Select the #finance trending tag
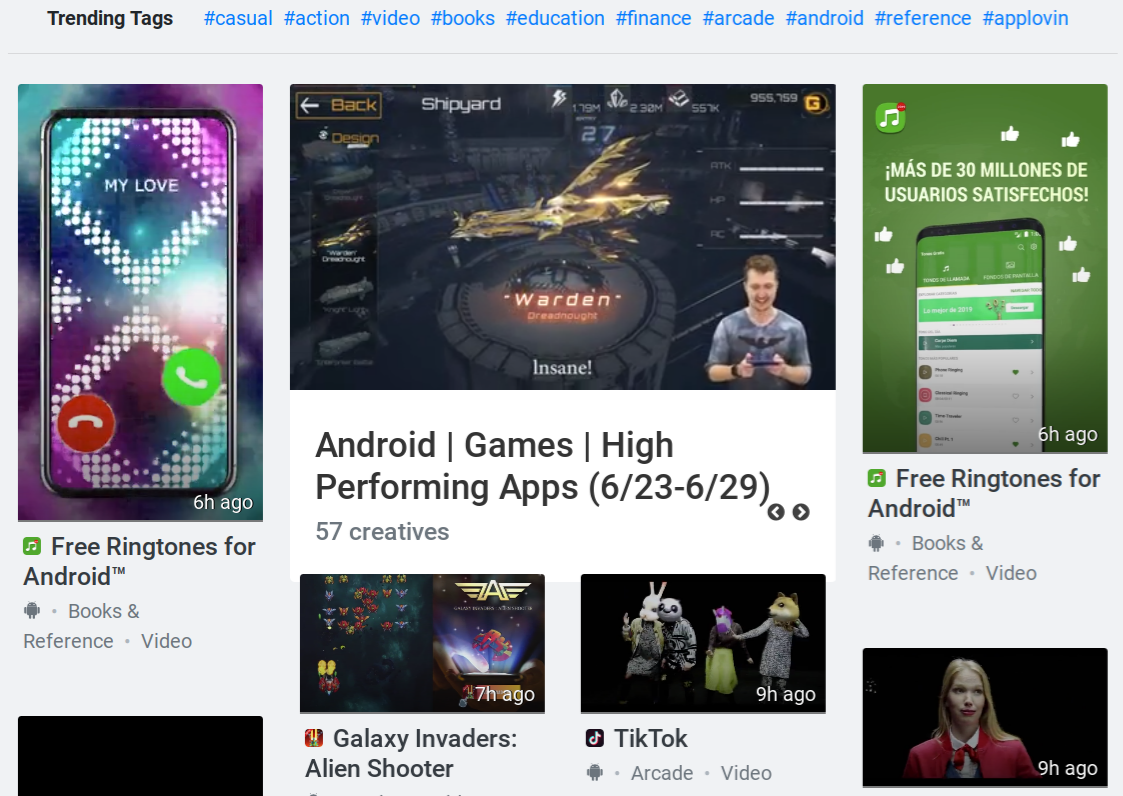 click(x=653, y=18)
